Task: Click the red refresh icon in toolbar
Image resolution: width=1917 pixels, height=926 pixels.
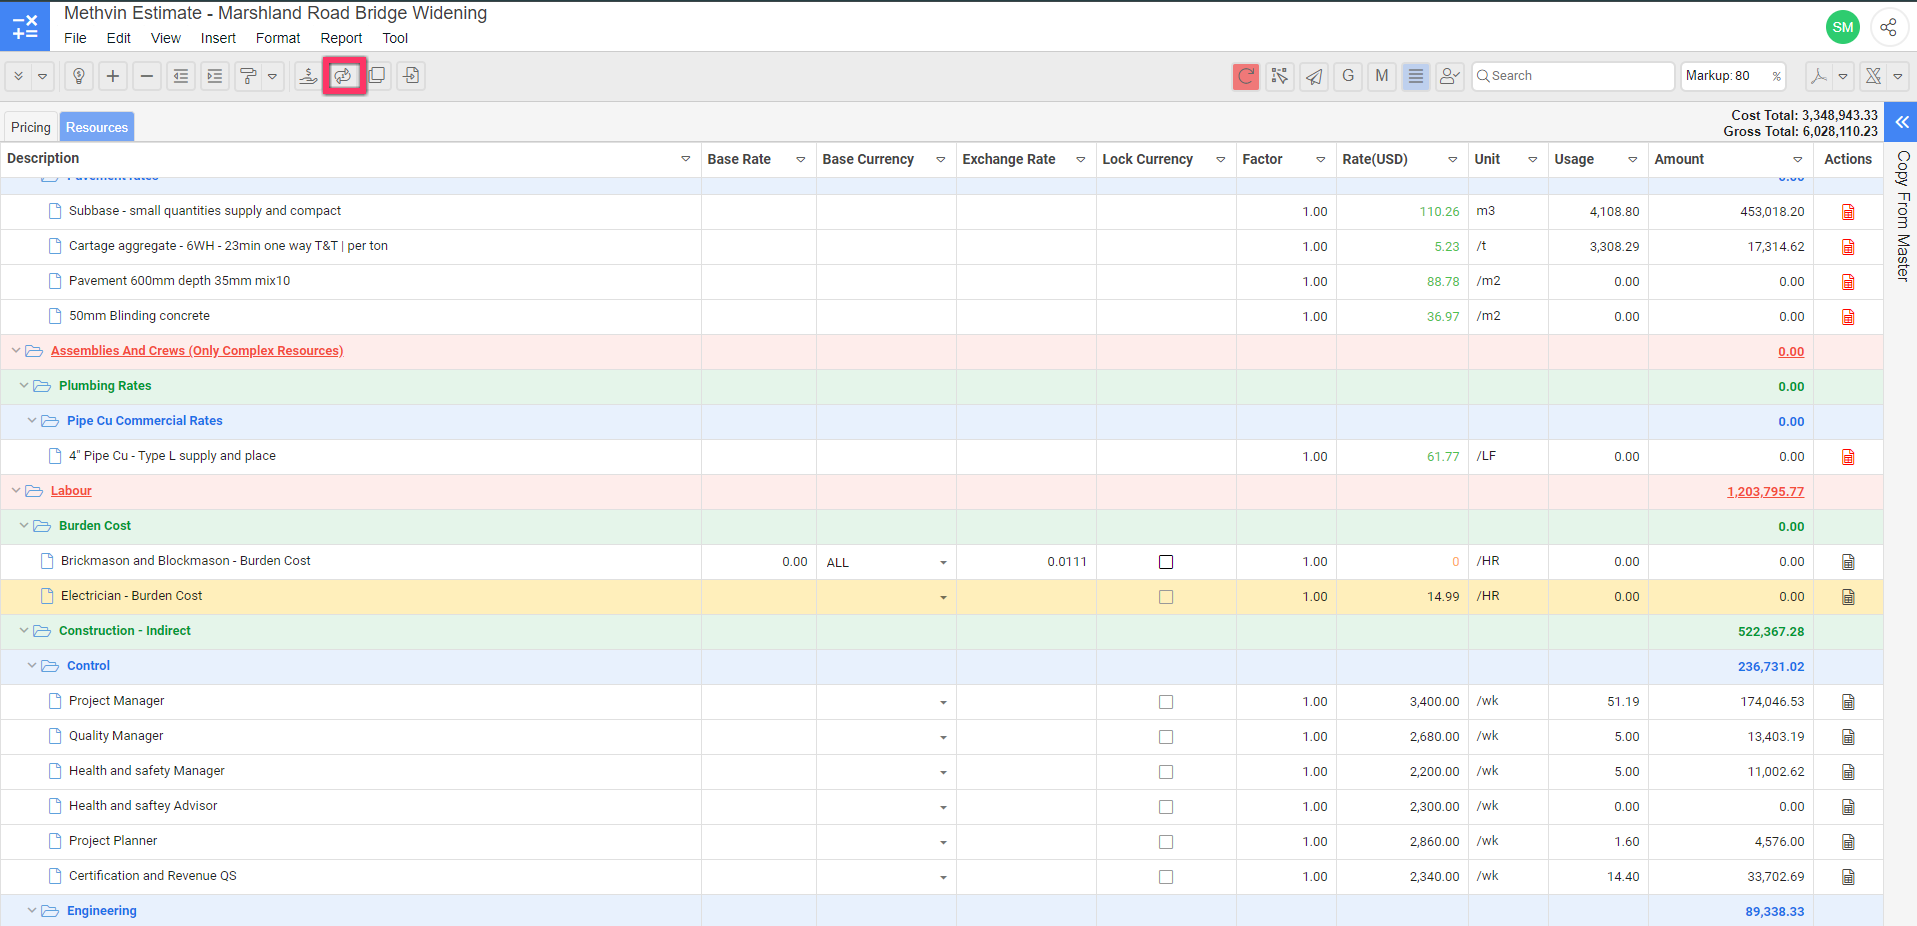Action: pos(1245,76)
